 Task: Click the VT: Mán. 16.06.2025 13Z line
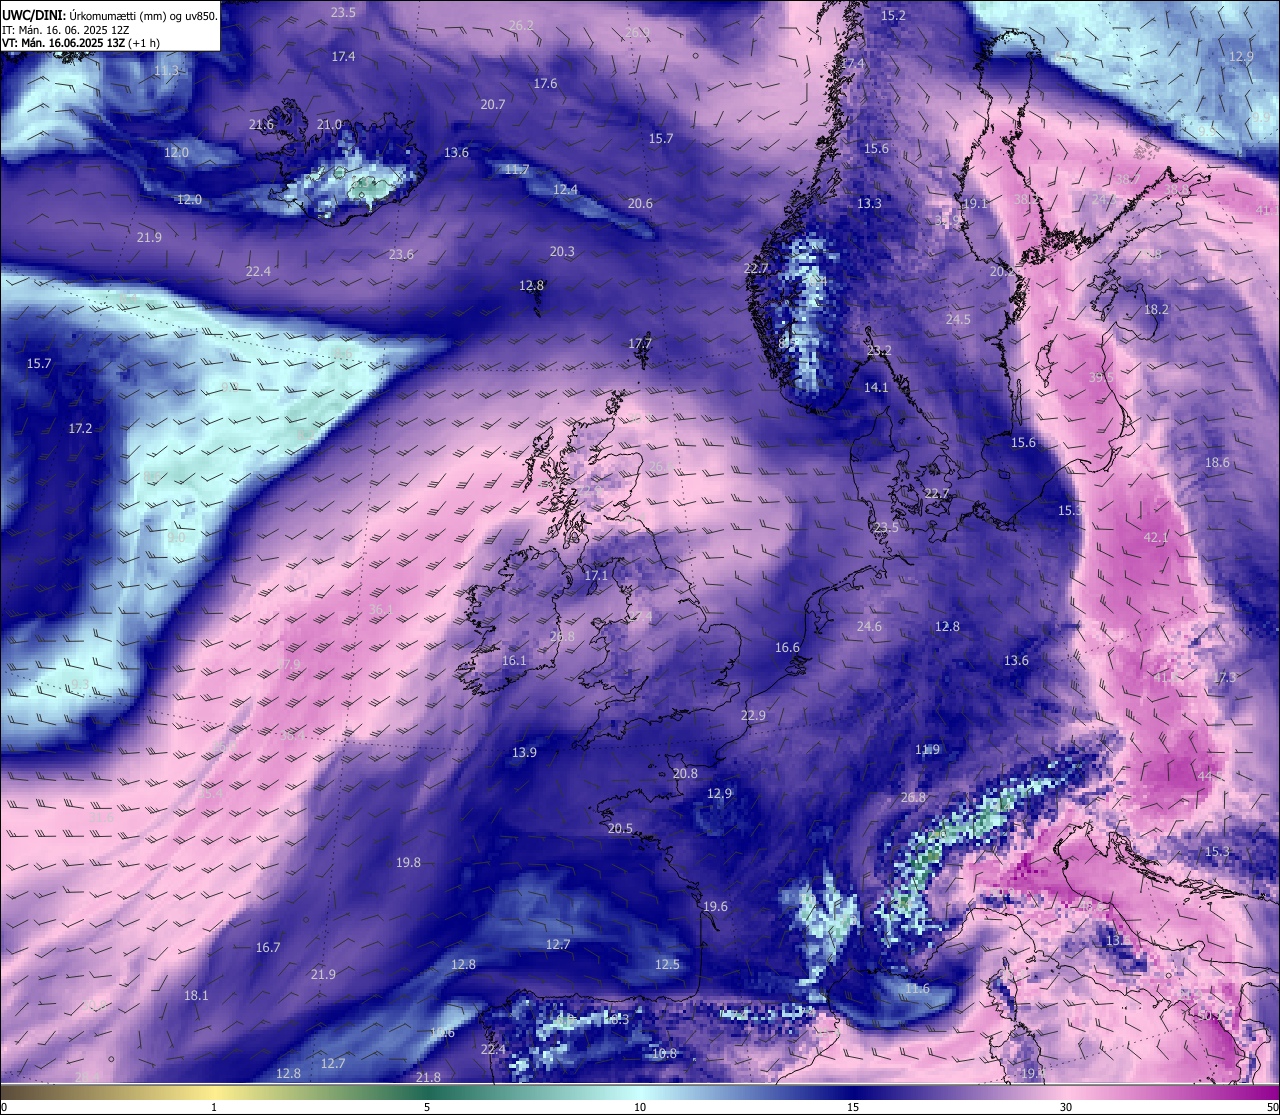(81, 43)
